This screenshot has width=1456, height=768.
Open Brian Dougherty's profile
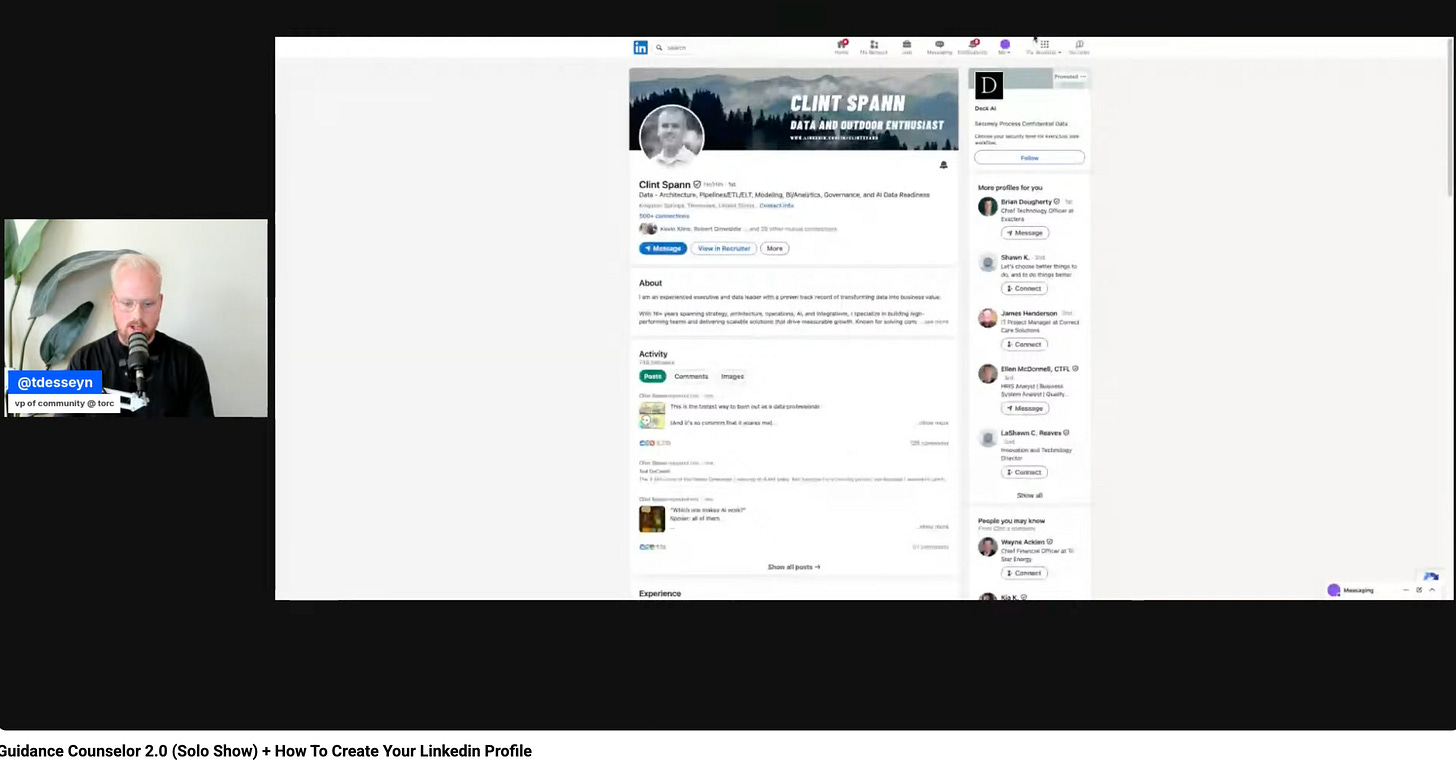1026,202
